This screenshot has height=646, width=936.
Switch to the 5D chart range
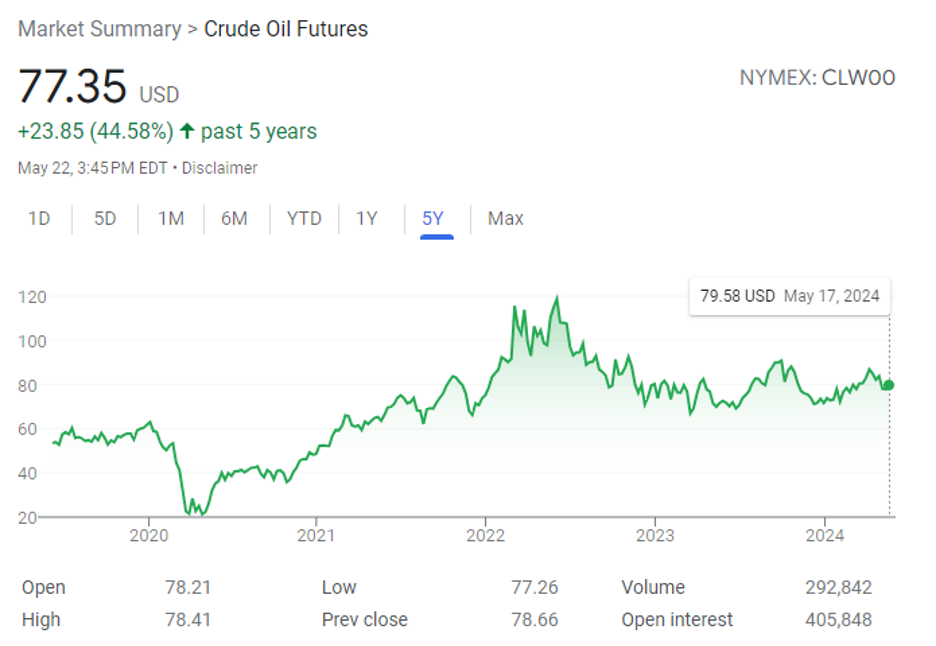coord(105,218)
